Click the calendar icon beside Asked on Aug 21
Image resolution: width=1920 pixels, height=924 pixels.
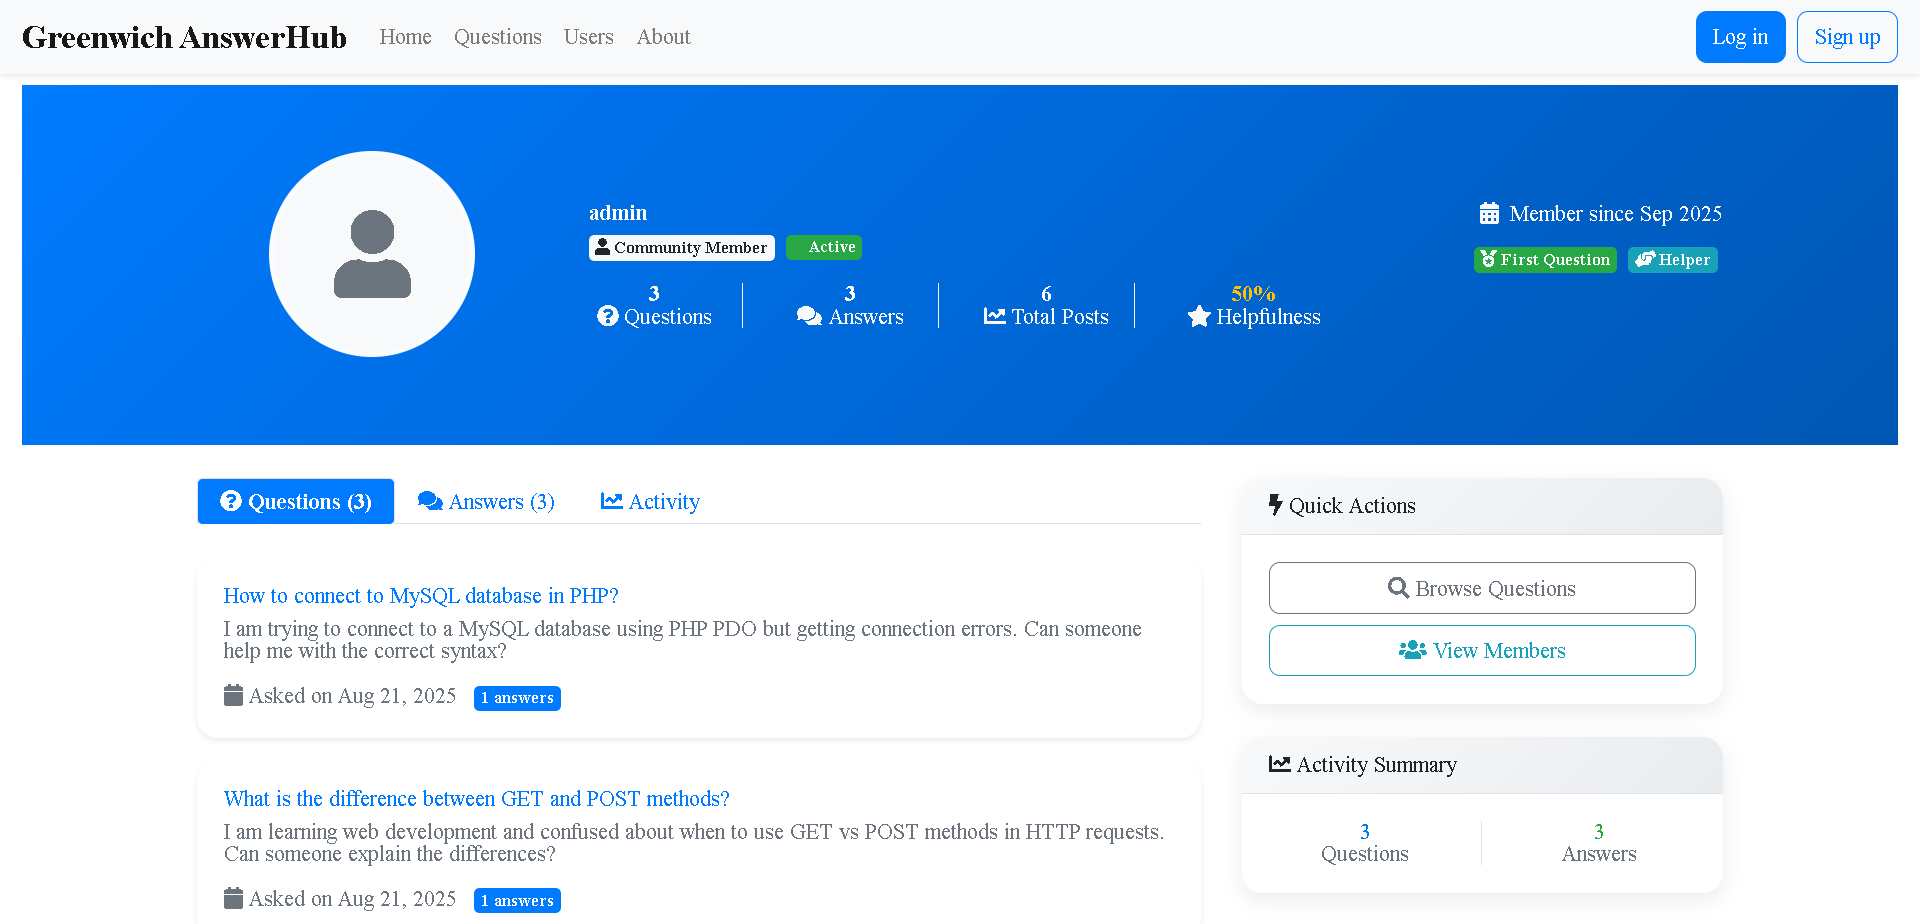point(232,695)
